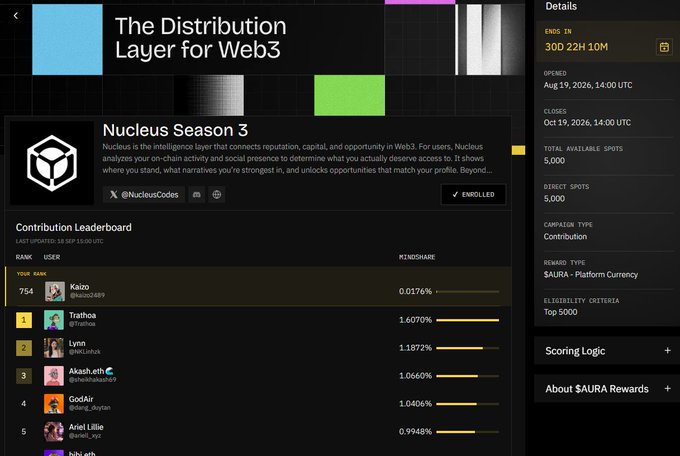The width and height of the screenshot is (680, 456).
Task: Click the Kaizo name in Your Rank
Action: click(x=79, y=287)
